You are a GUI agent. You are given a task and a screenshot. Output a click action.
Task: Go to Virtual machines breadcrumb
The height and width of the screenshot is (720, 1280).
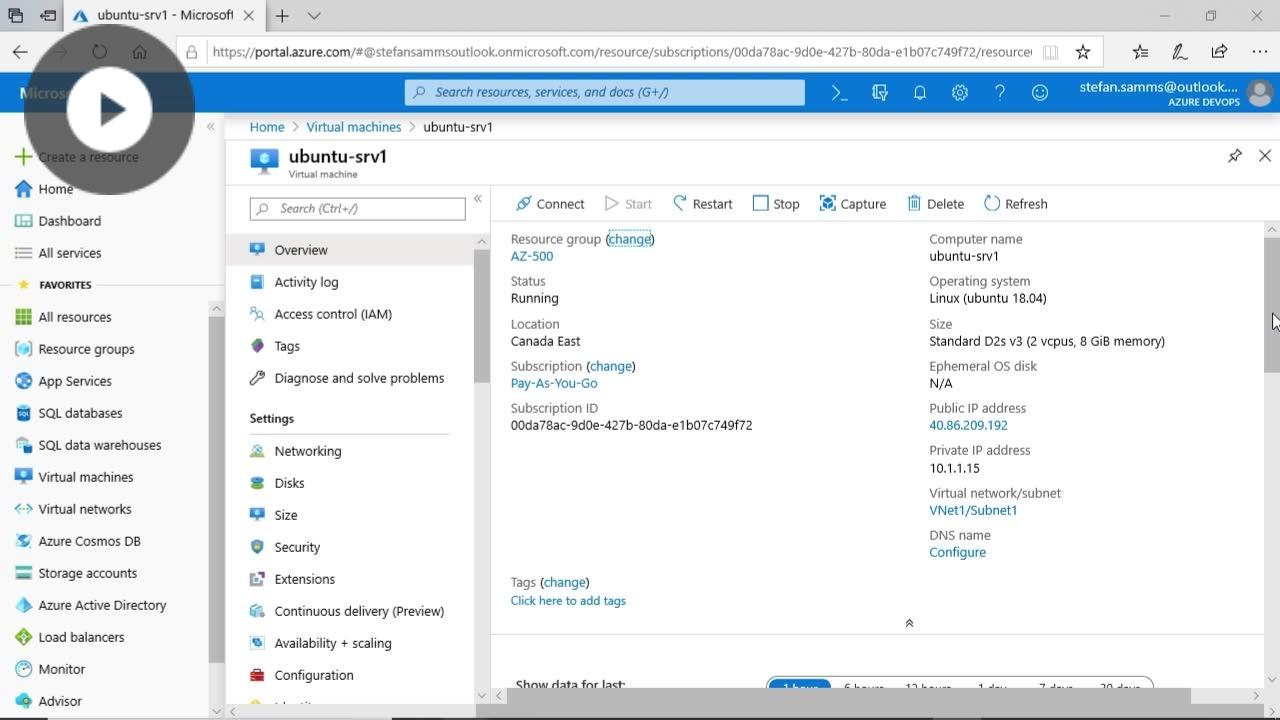click(x=354, y=127)
